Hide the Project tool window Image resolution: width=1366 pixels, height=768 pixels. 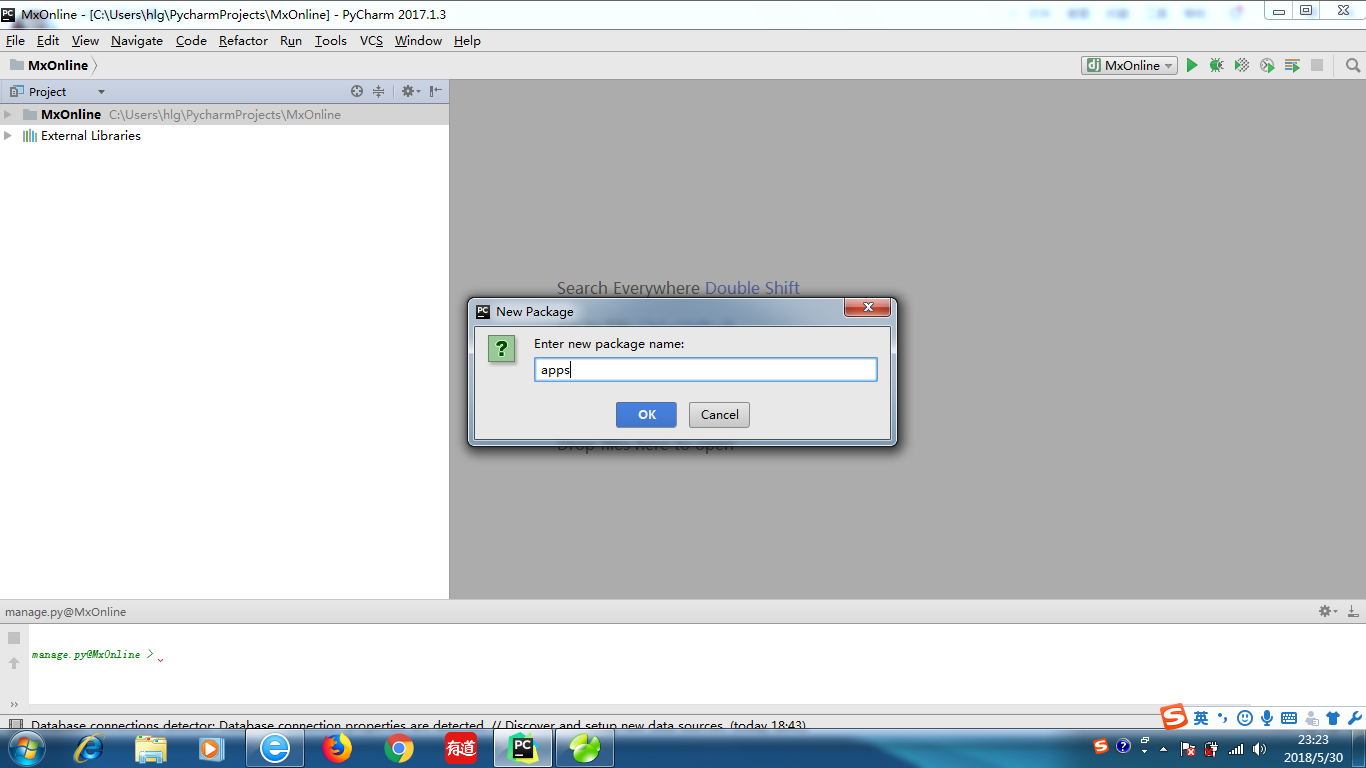pyautogui.click(x=435, y=91)
